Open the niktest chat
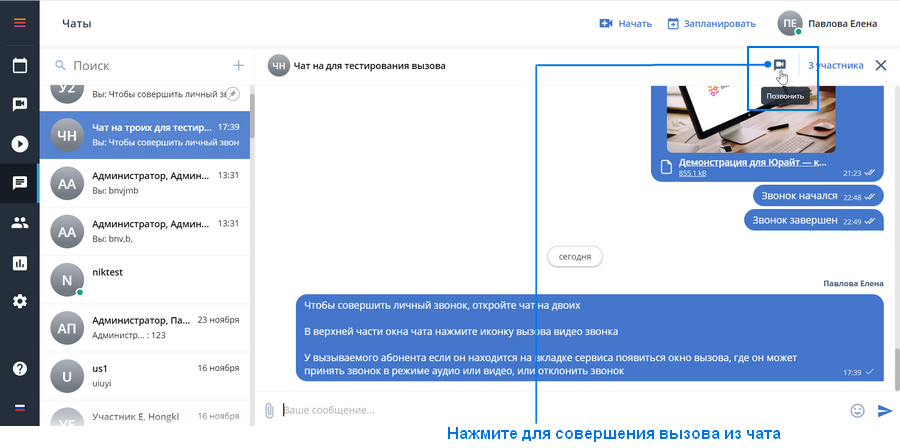 (x=145, y=279)
